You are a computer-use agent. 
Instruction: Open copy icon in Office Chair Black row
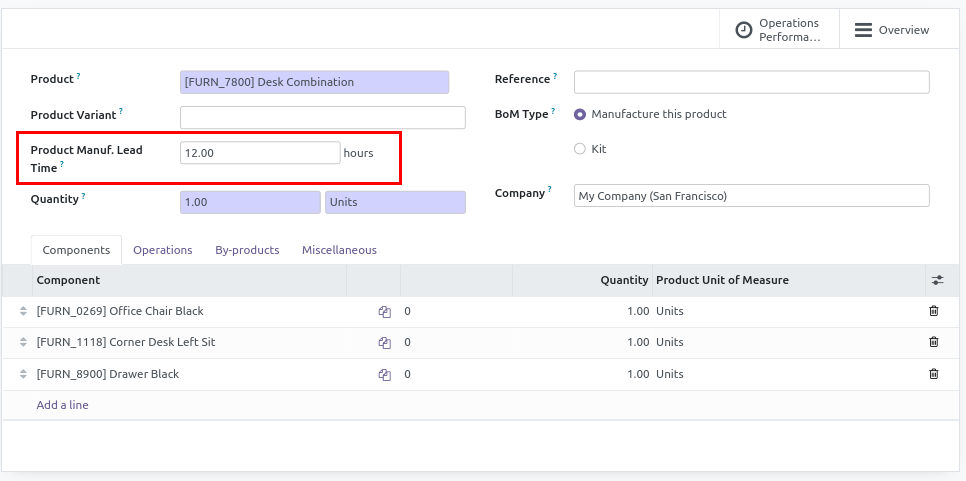click(x=384, y=312)
